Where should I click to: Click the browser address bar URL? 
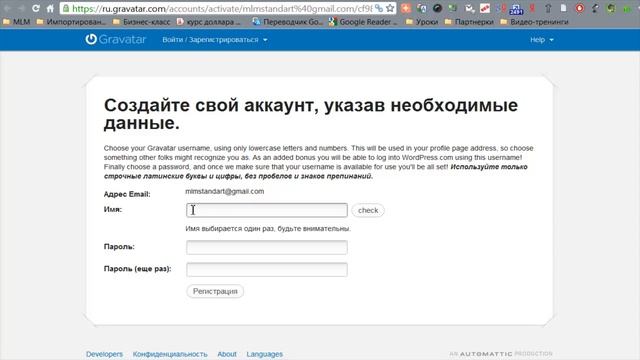pyautogui.click(x=222, y=8)
